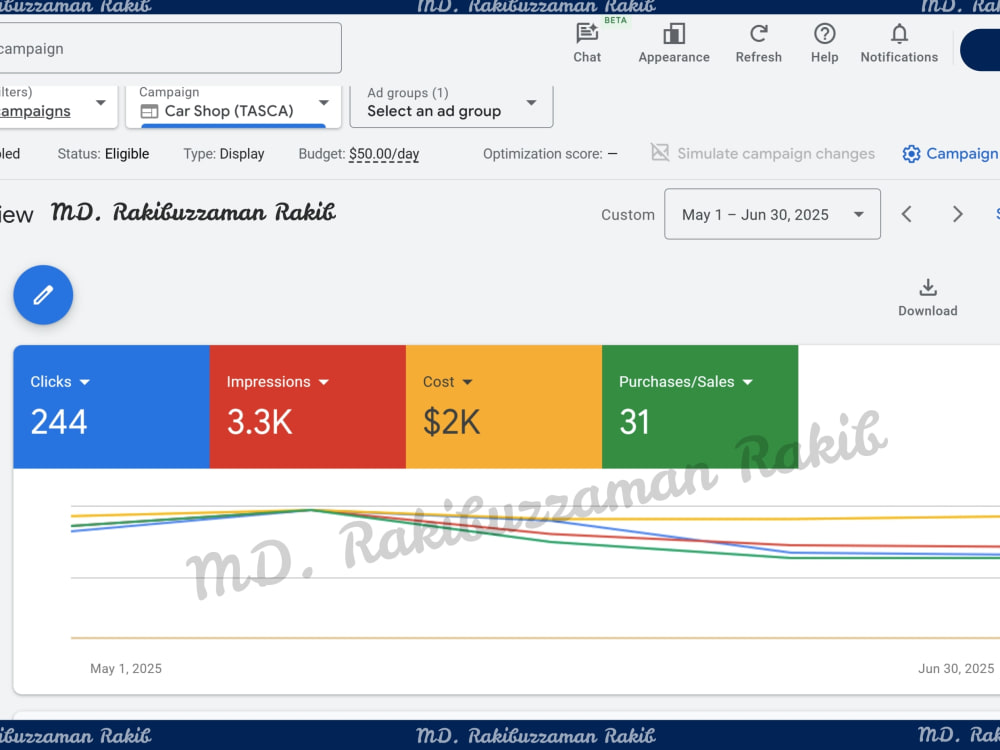Select the green Purchases/Sales 31 card
Screen dimensions: 1000x750
[x=700, y=407]
